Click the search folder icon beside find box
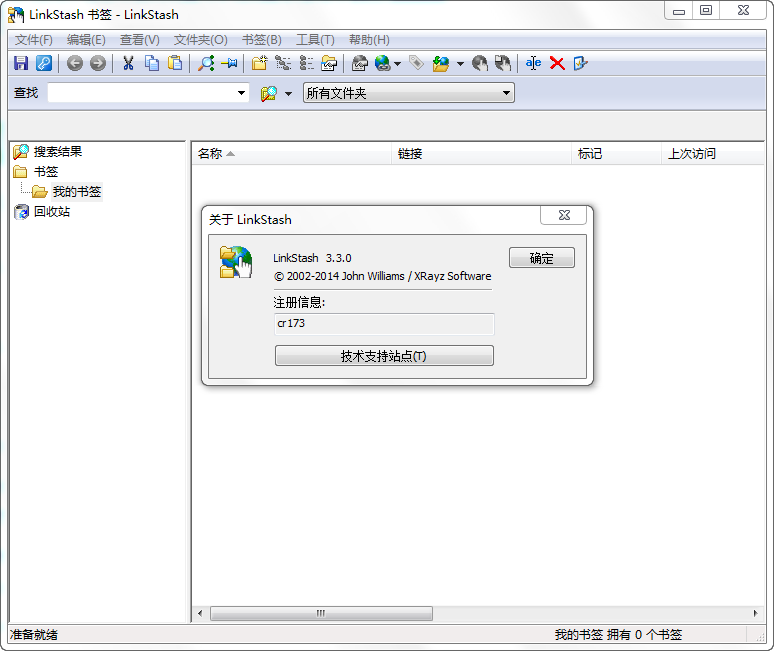The height and width of the screenshot is (651, 774). 269,93
